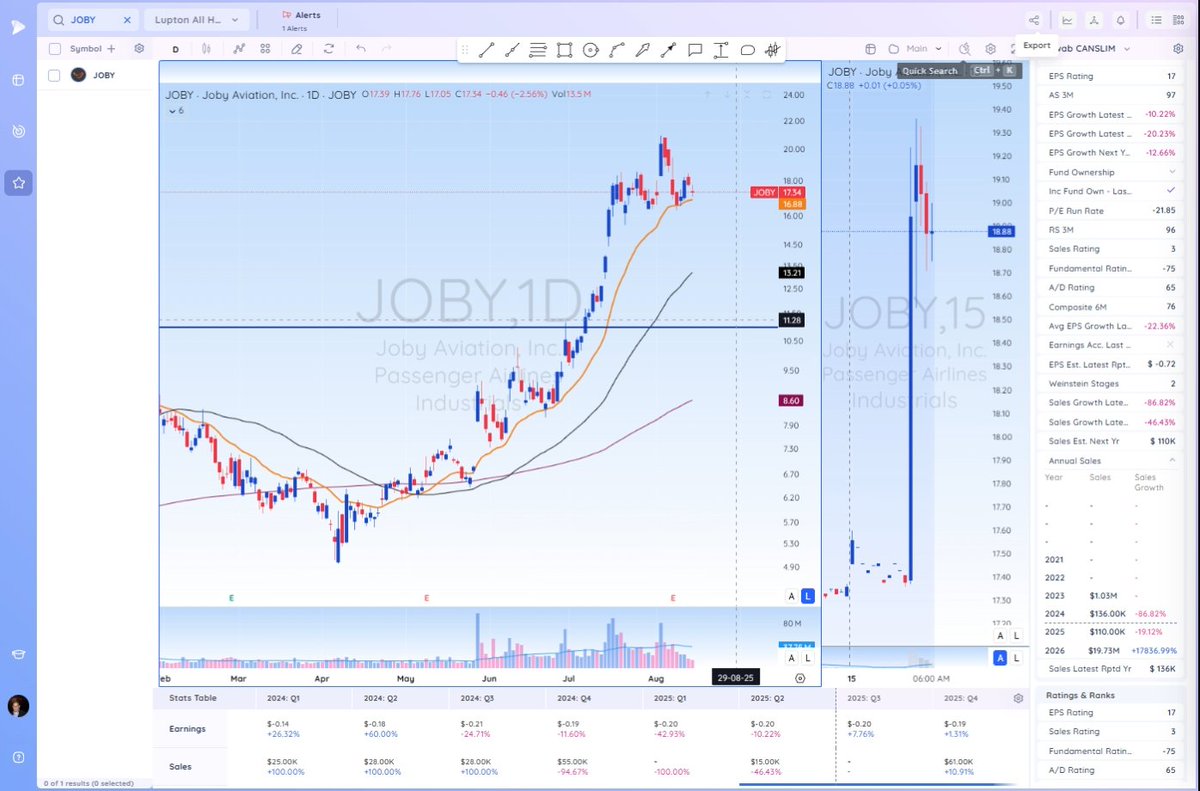Open watchlist column settings gear
Viewport: 1200px width, 791px height.
(x=139, y=48)
